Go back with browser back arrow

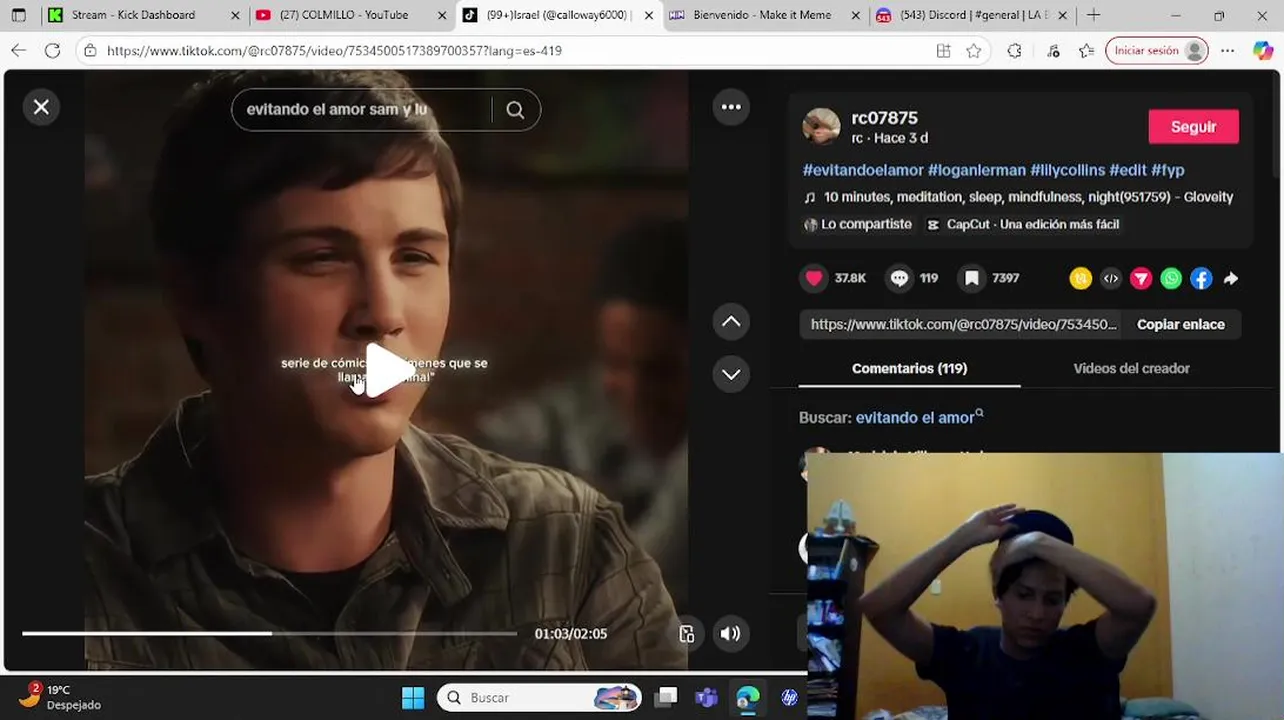point(18,50)
